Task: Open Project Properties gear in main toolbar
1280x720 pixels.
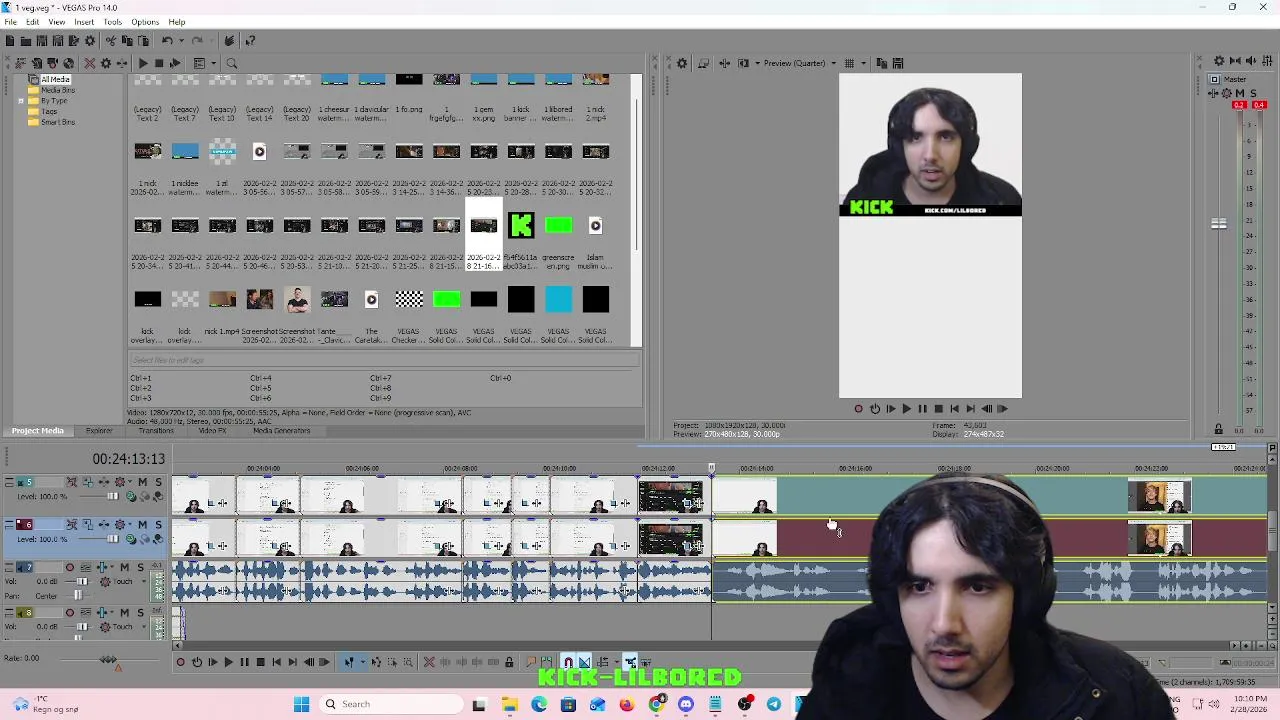Action: point(90,41)
